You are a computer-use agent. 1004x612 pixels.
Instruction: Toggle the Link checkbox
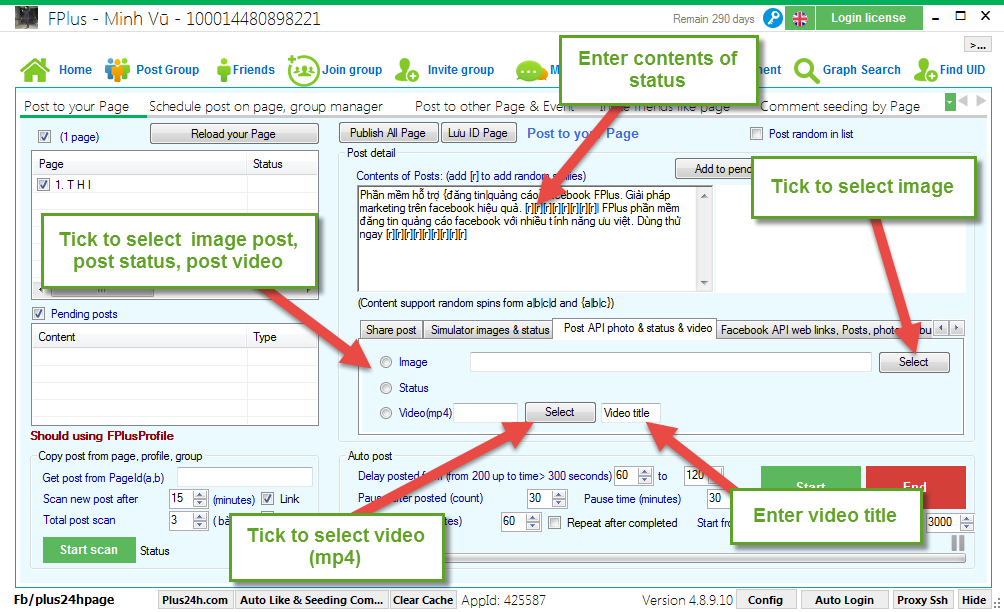pos(268,499)
